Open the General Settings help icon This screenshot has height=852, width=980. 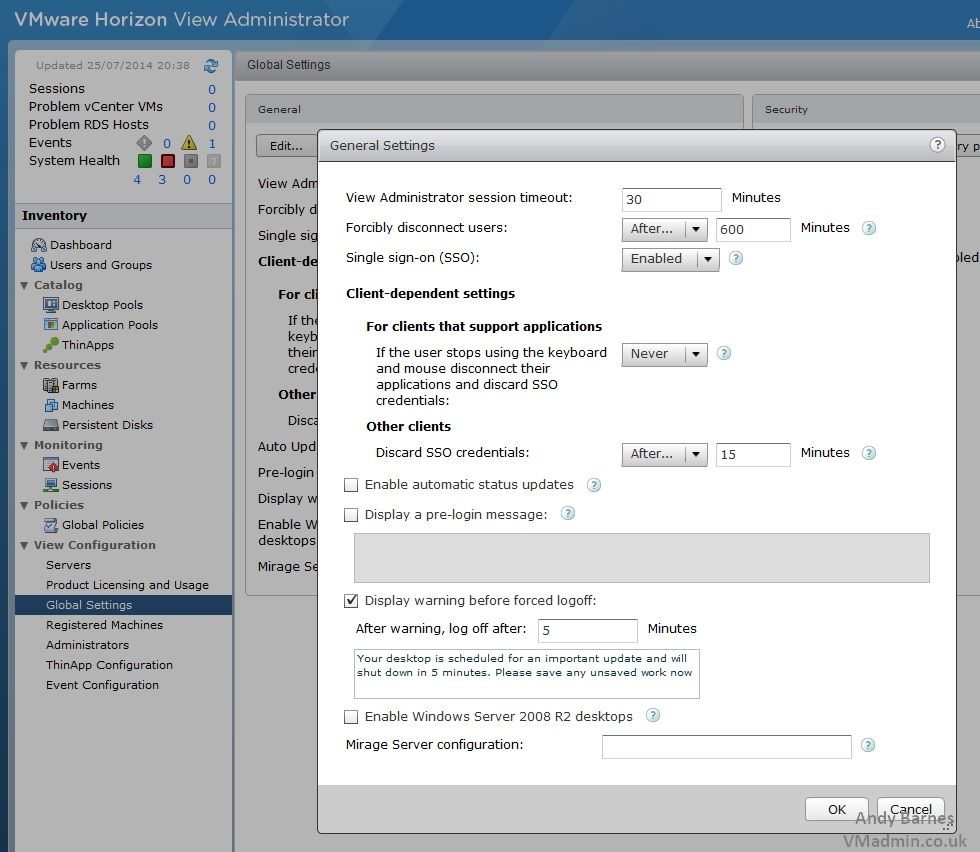coord(937,145)
